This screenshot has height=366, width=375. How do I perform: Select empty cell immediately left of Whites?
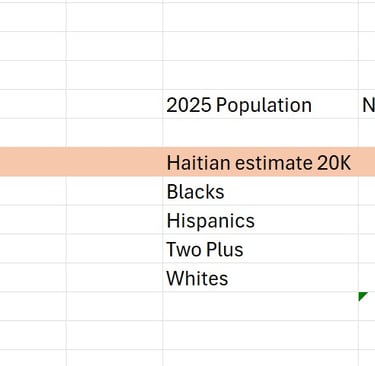[114, 277]
